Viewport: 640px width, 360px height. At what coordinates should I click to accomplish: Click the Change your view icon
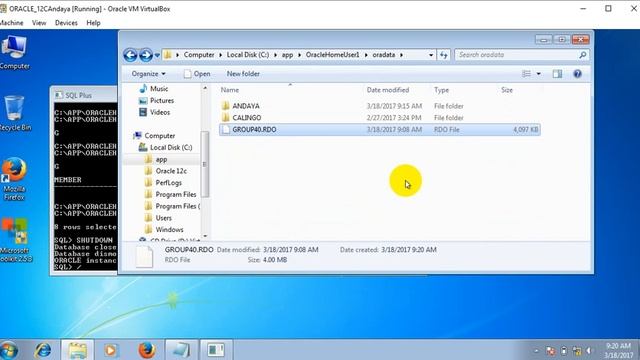click(x=527, y=74)
